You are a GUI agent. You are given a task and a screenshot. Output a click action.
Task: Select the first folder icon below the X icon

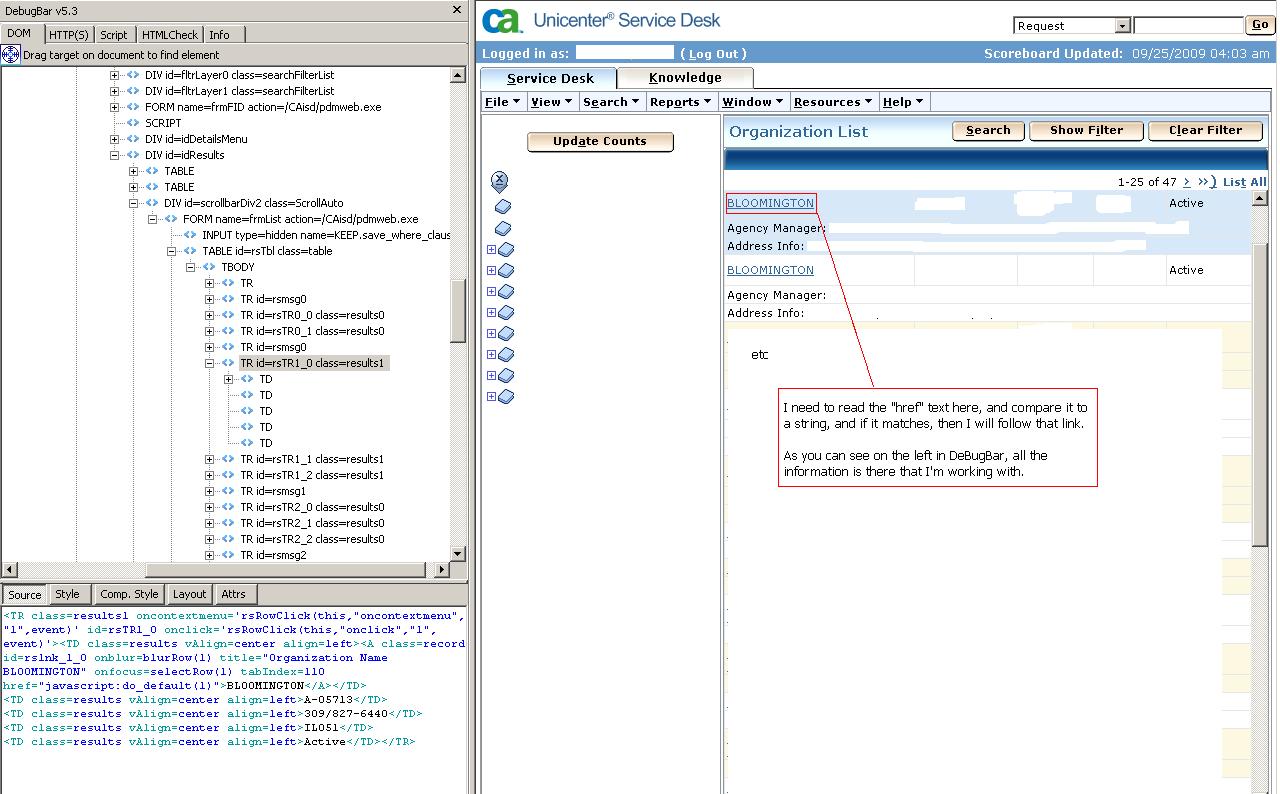tap(503, 206)
